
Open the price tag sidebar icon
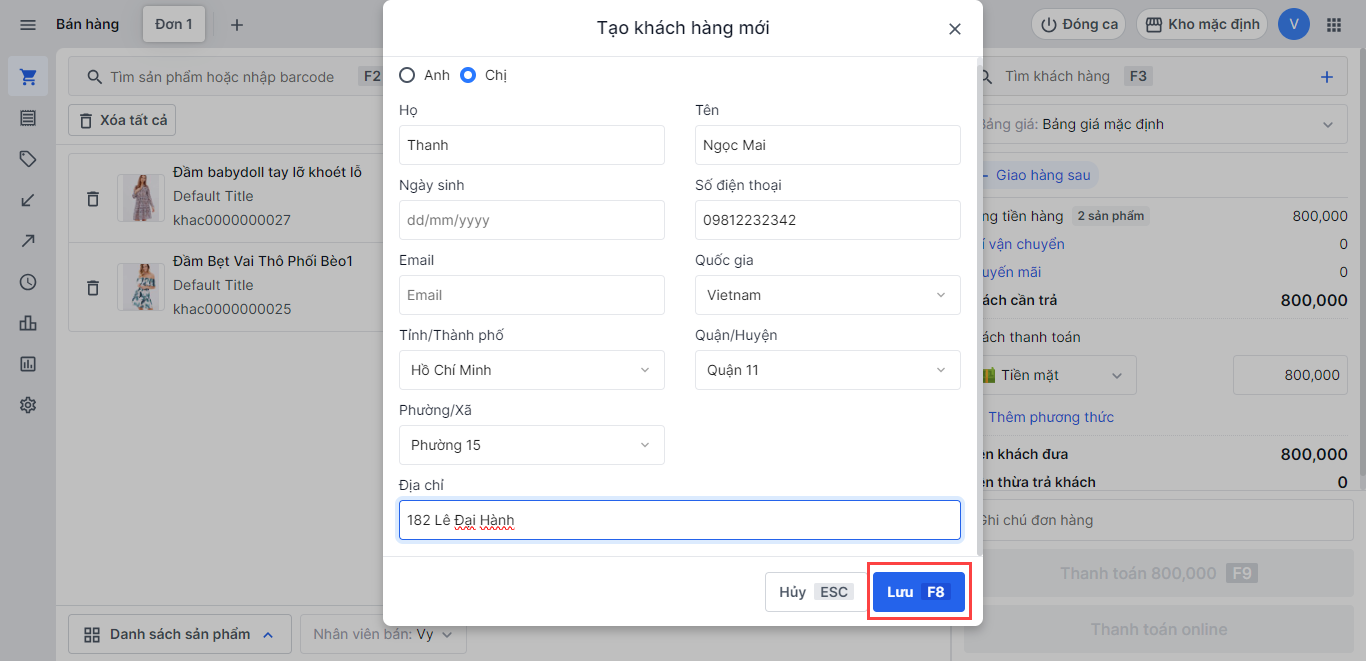pyautogui.click(x=28, y=159)
